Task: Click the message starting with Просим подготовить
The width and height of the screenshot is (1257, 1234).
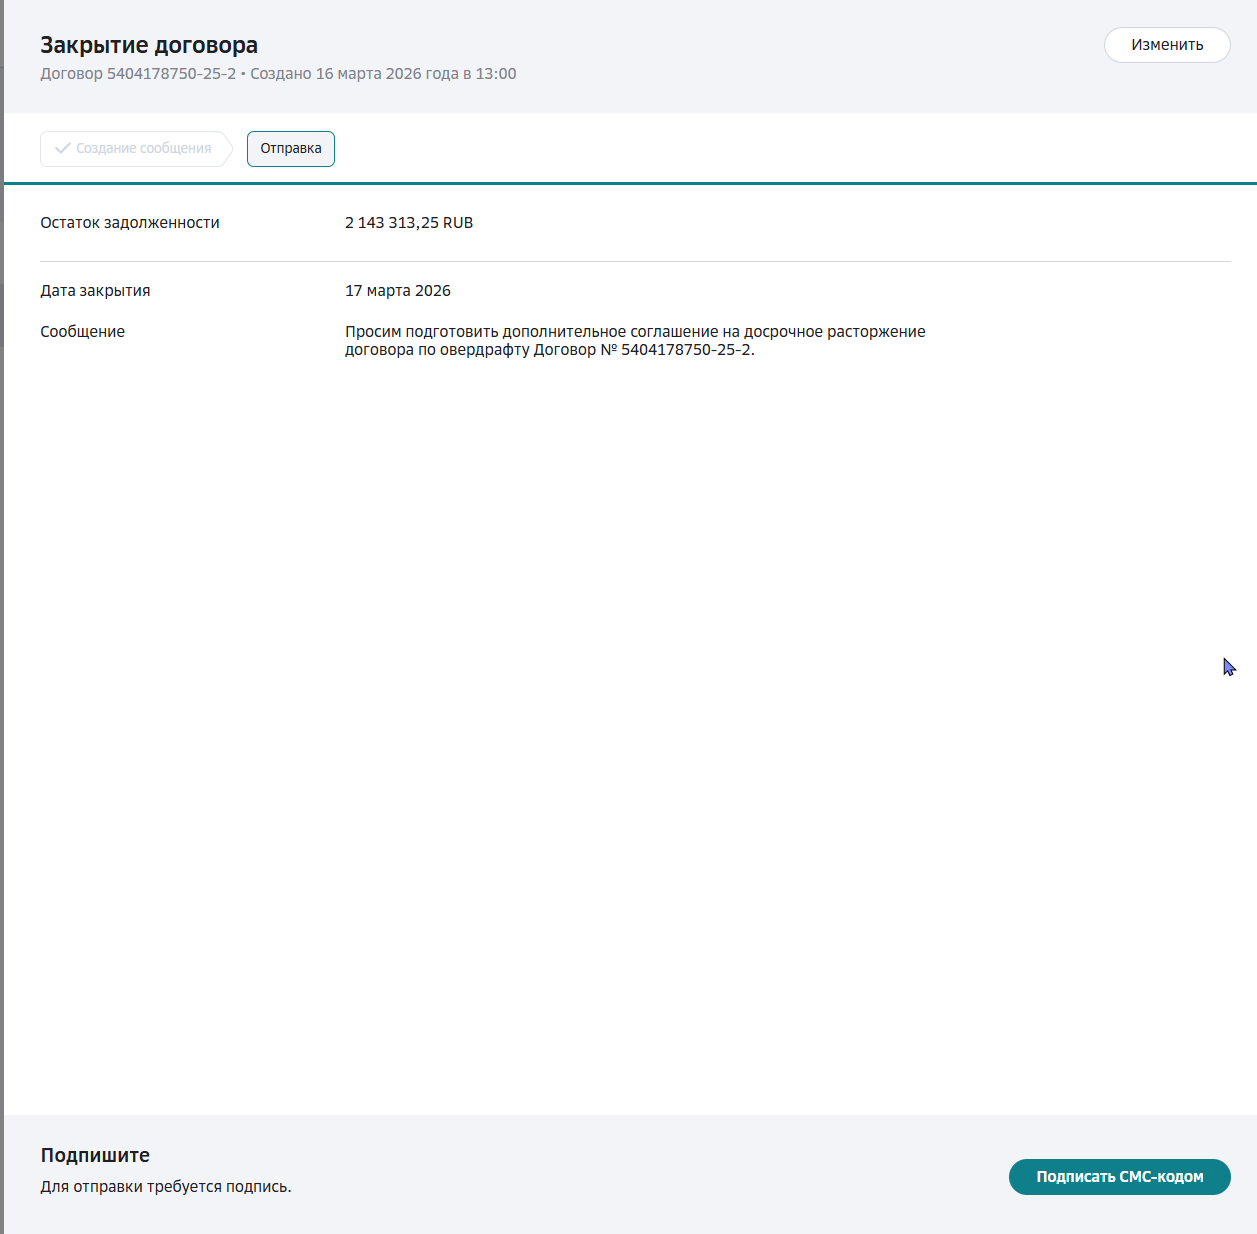Action: tap(635, 332)
